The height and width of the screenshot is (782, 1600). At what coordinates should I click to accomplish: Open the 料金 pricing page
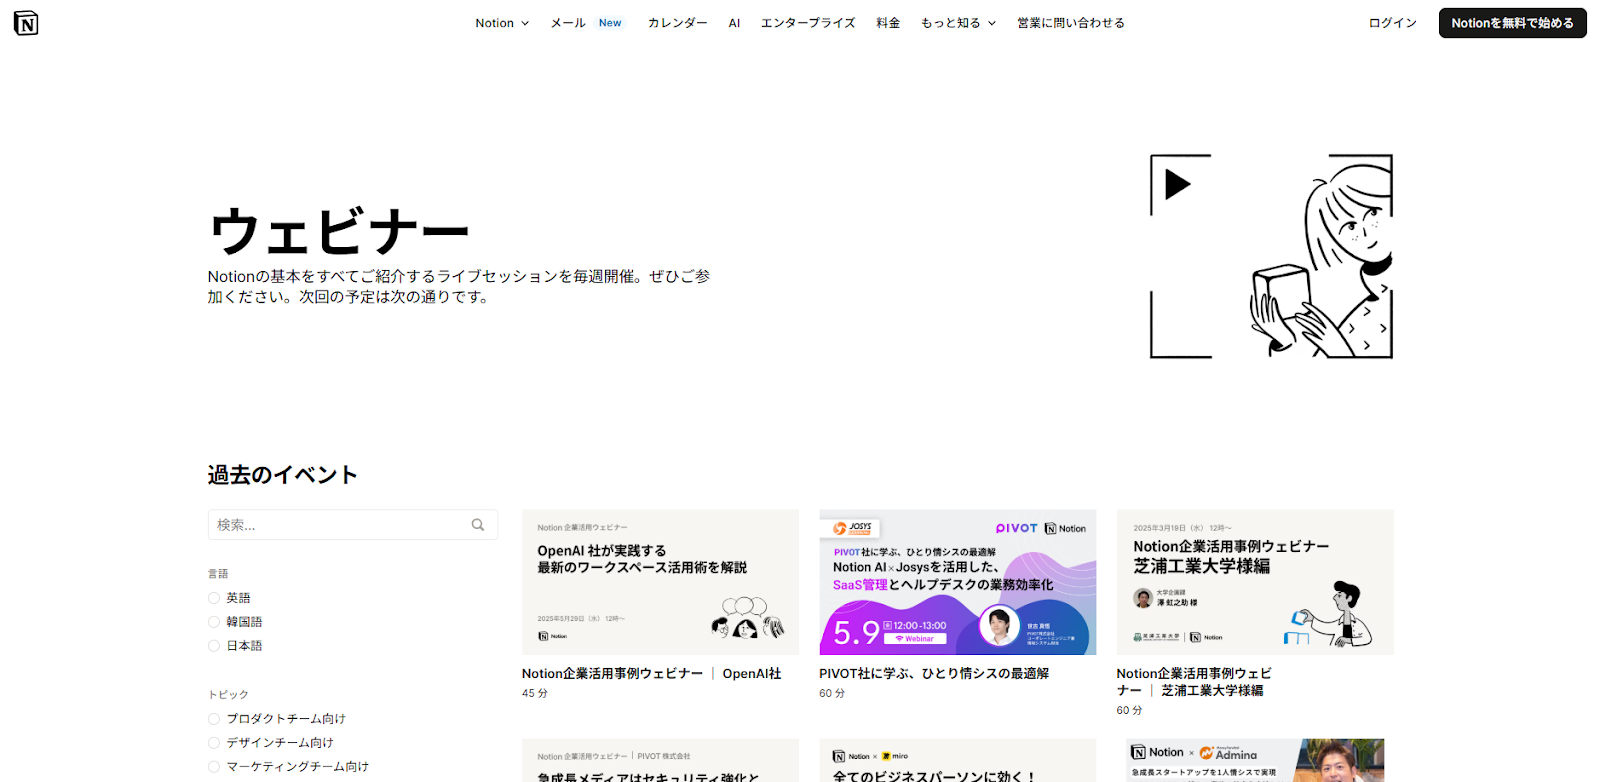click(x=888, y=23)
